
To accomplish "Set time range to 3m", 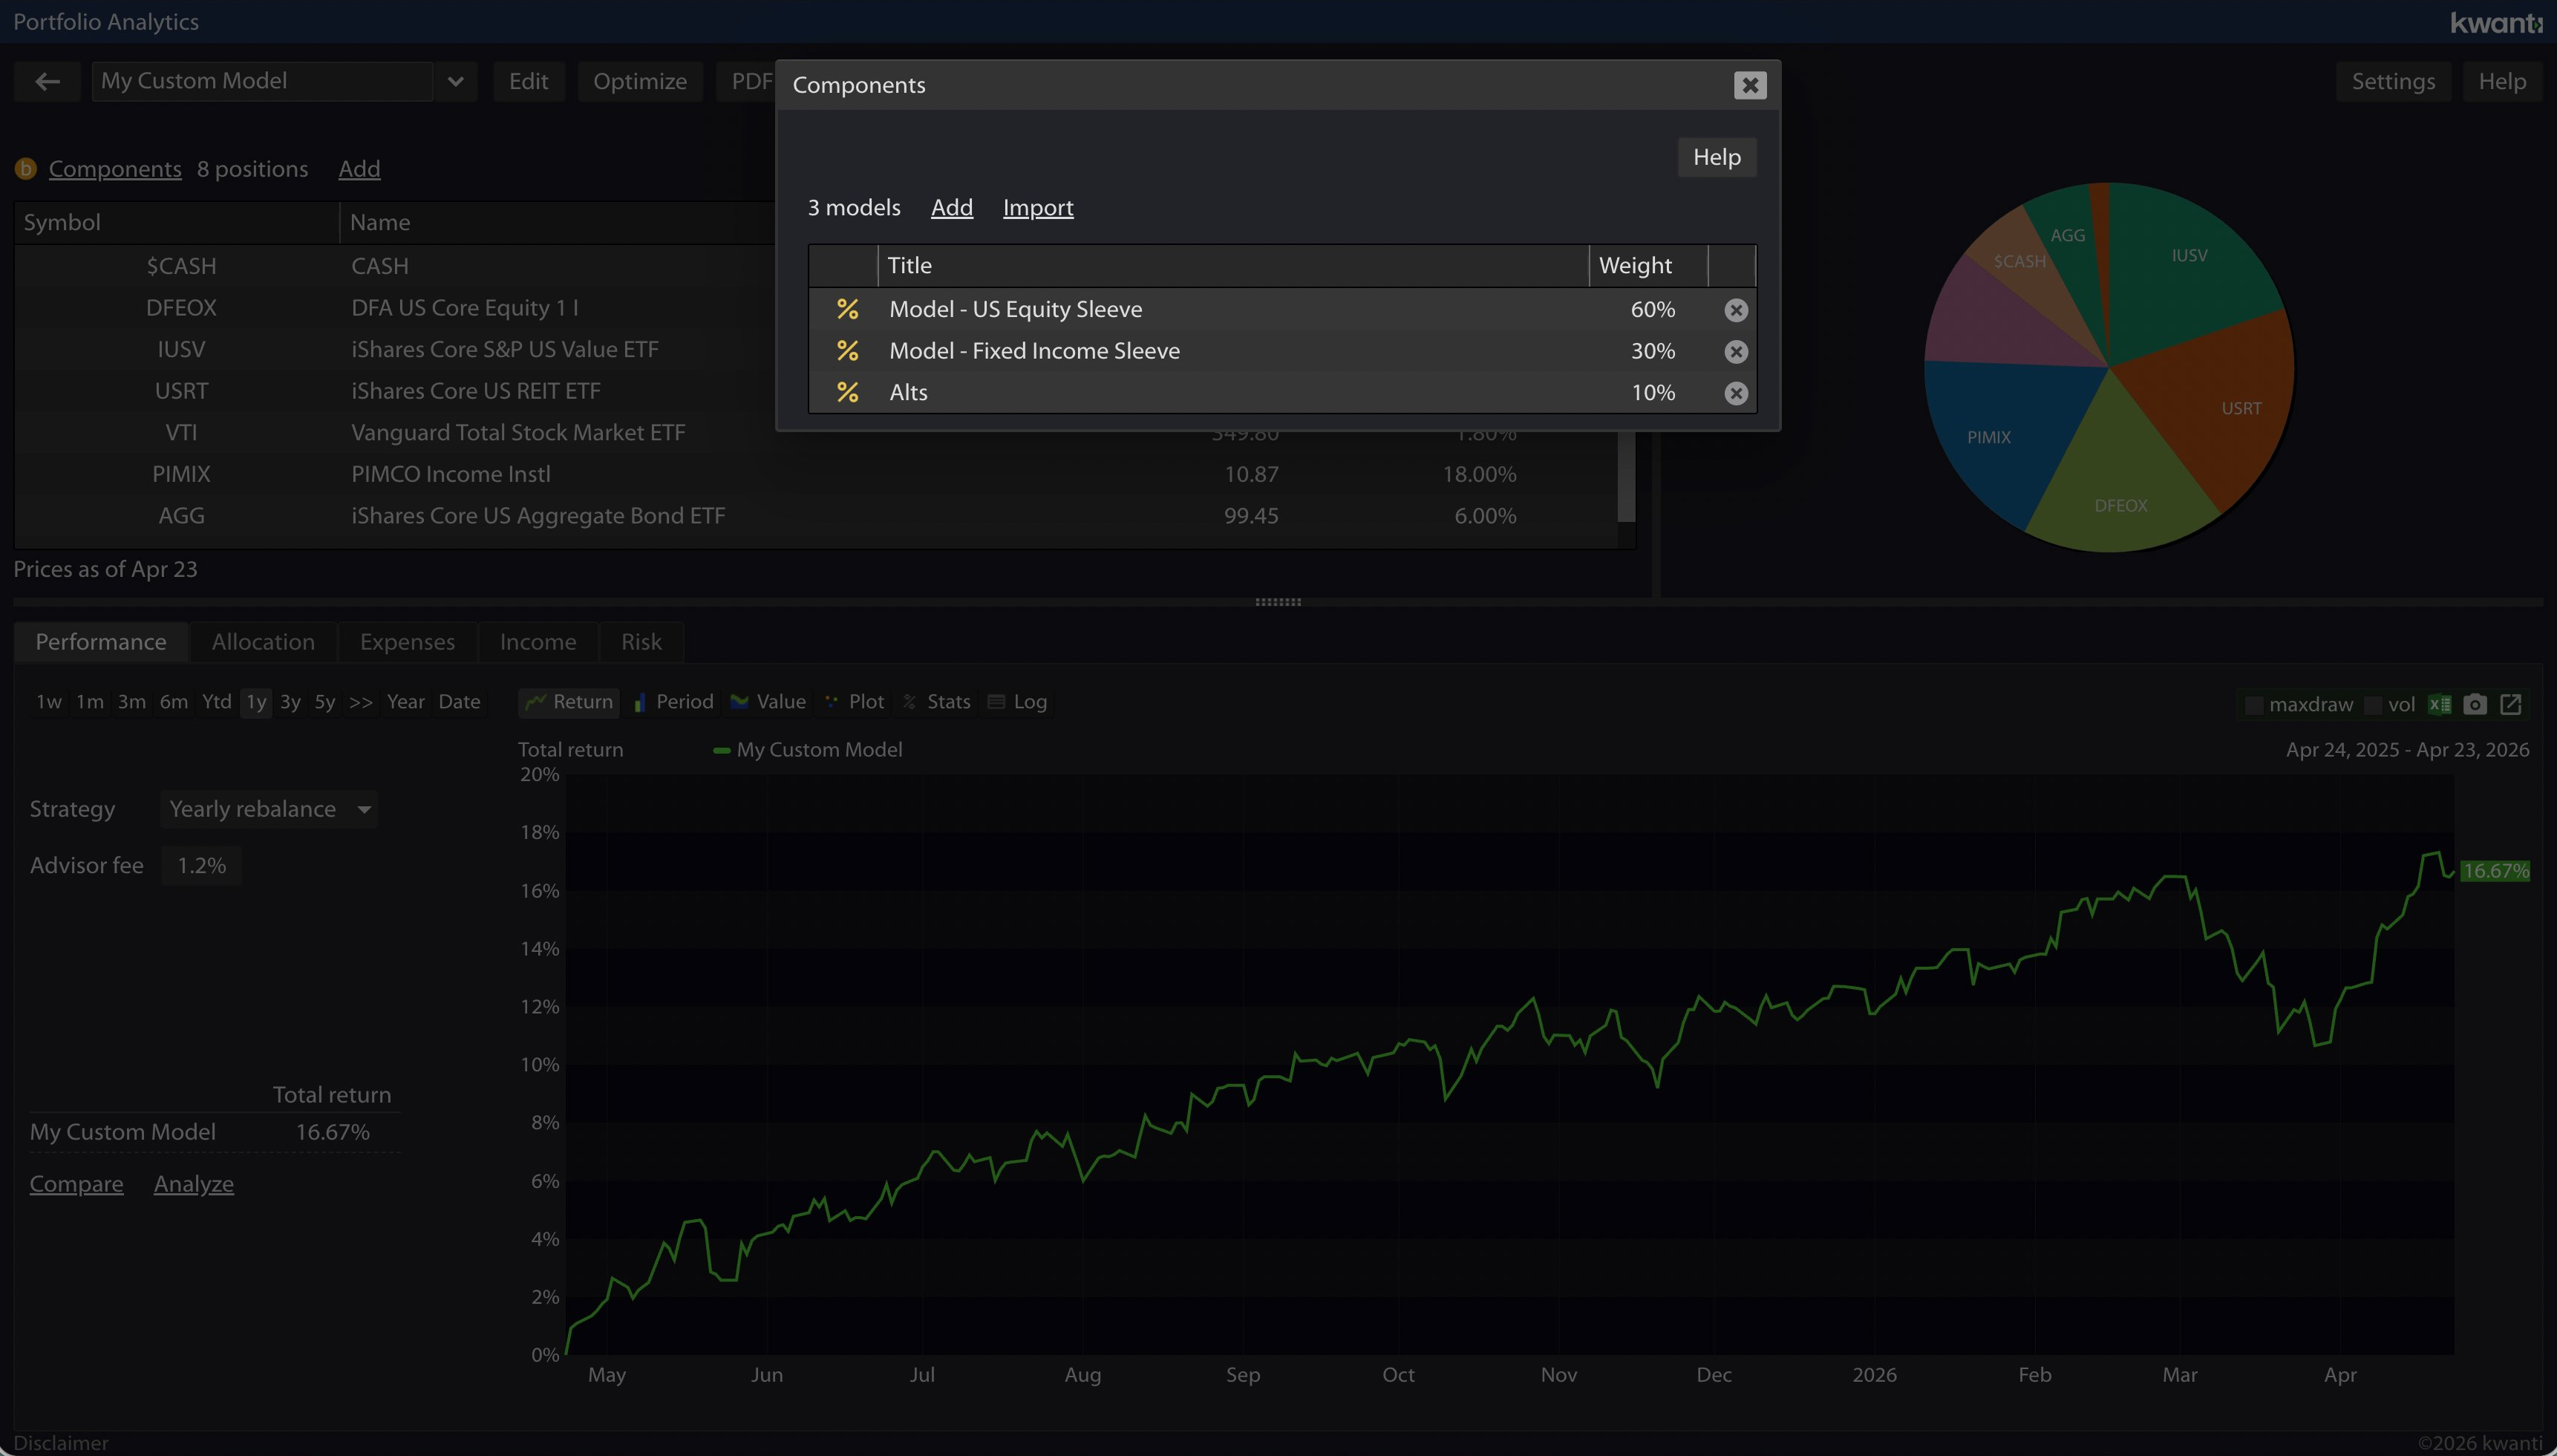I will (x=131, y=702).
